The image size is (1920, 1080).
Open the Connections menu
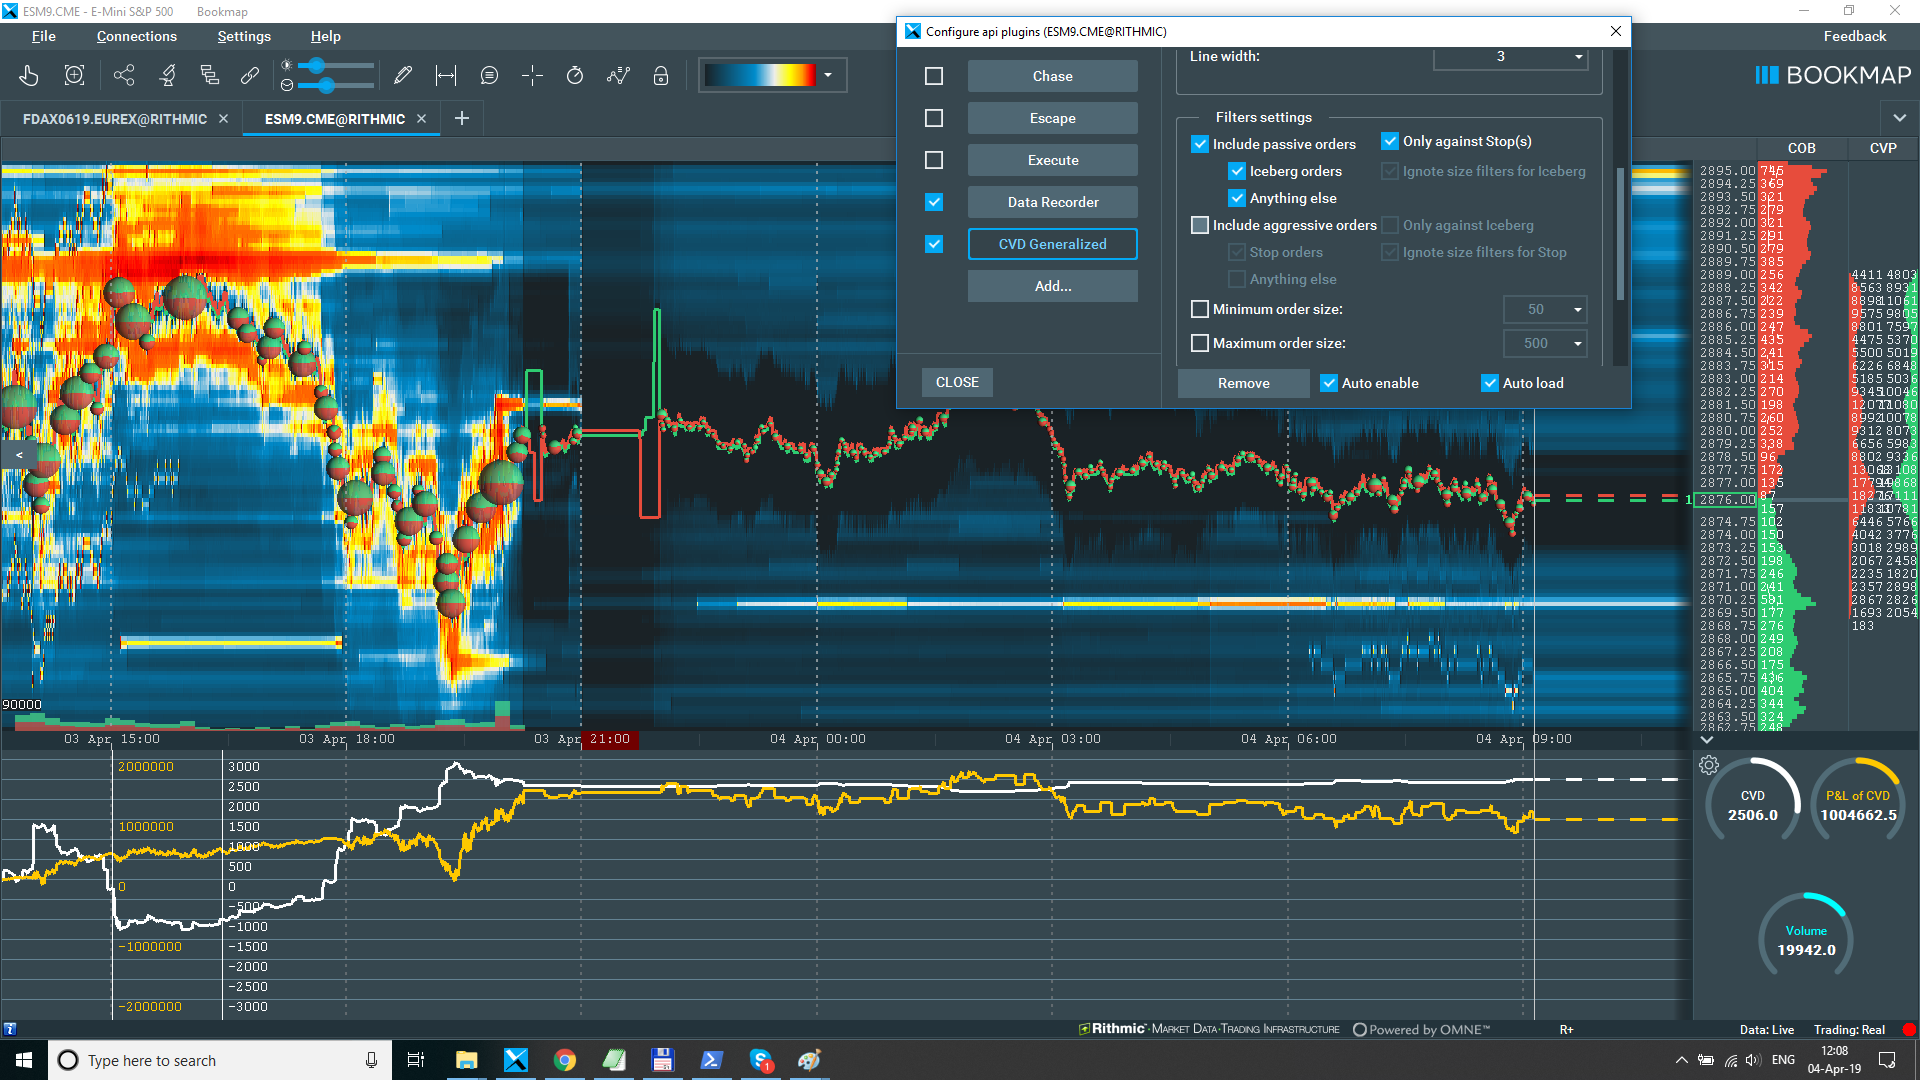coord(137,36)
